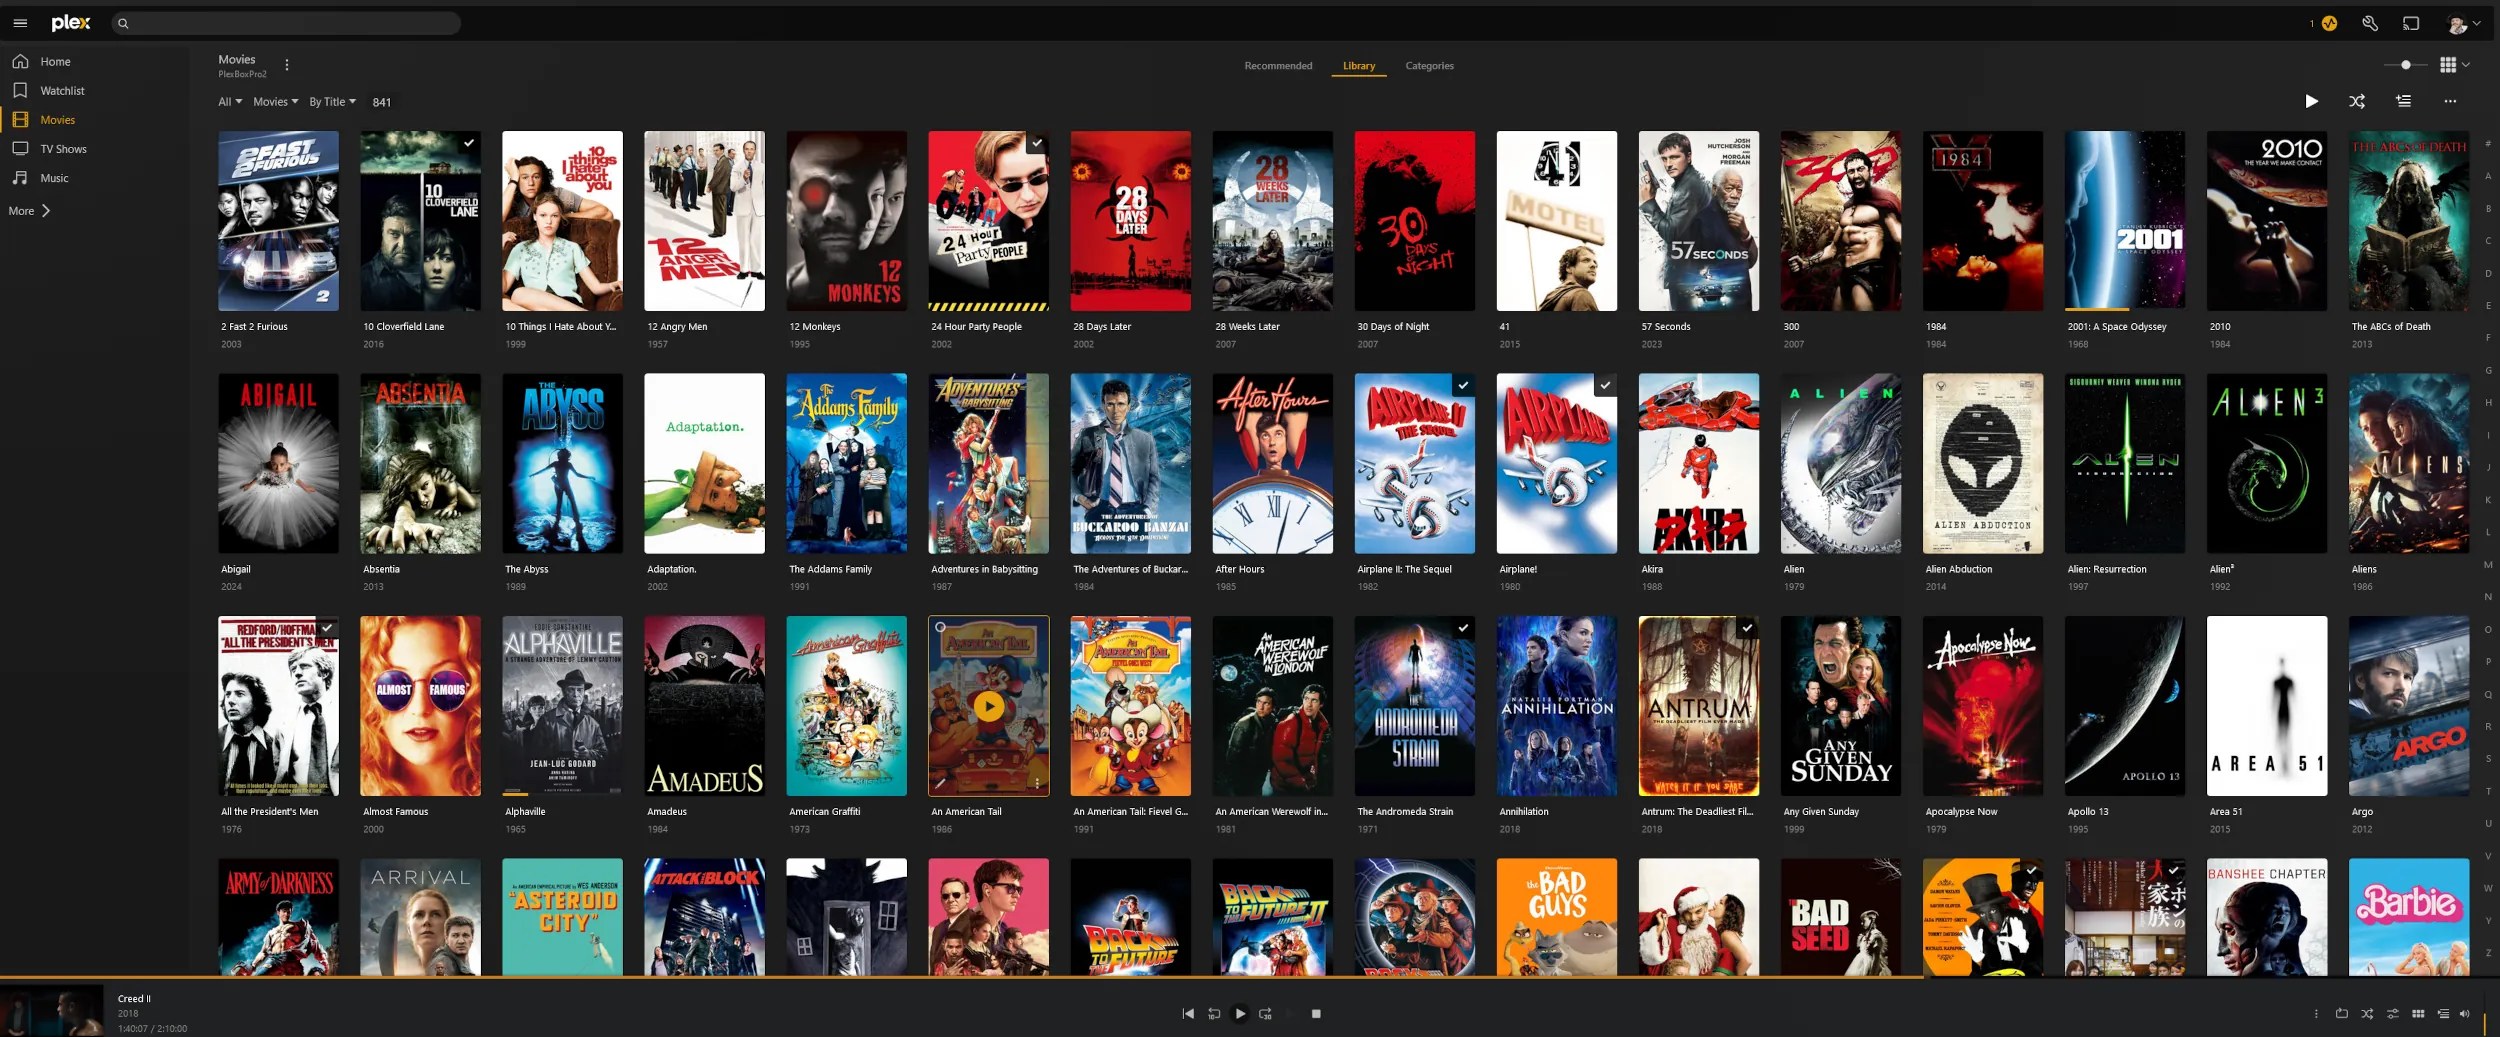Adjust the volume level bar
Viewport: 2500px width, 1037px height.
(2484, 1013)
